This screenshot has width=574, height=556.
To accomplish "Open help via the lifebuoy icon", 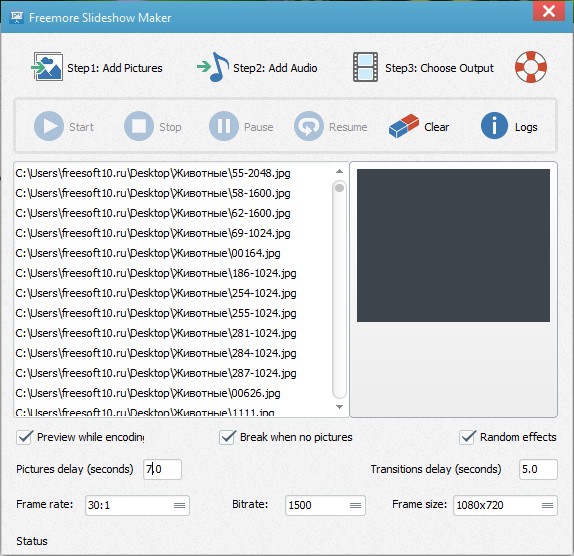I will (x=531, y=67).
